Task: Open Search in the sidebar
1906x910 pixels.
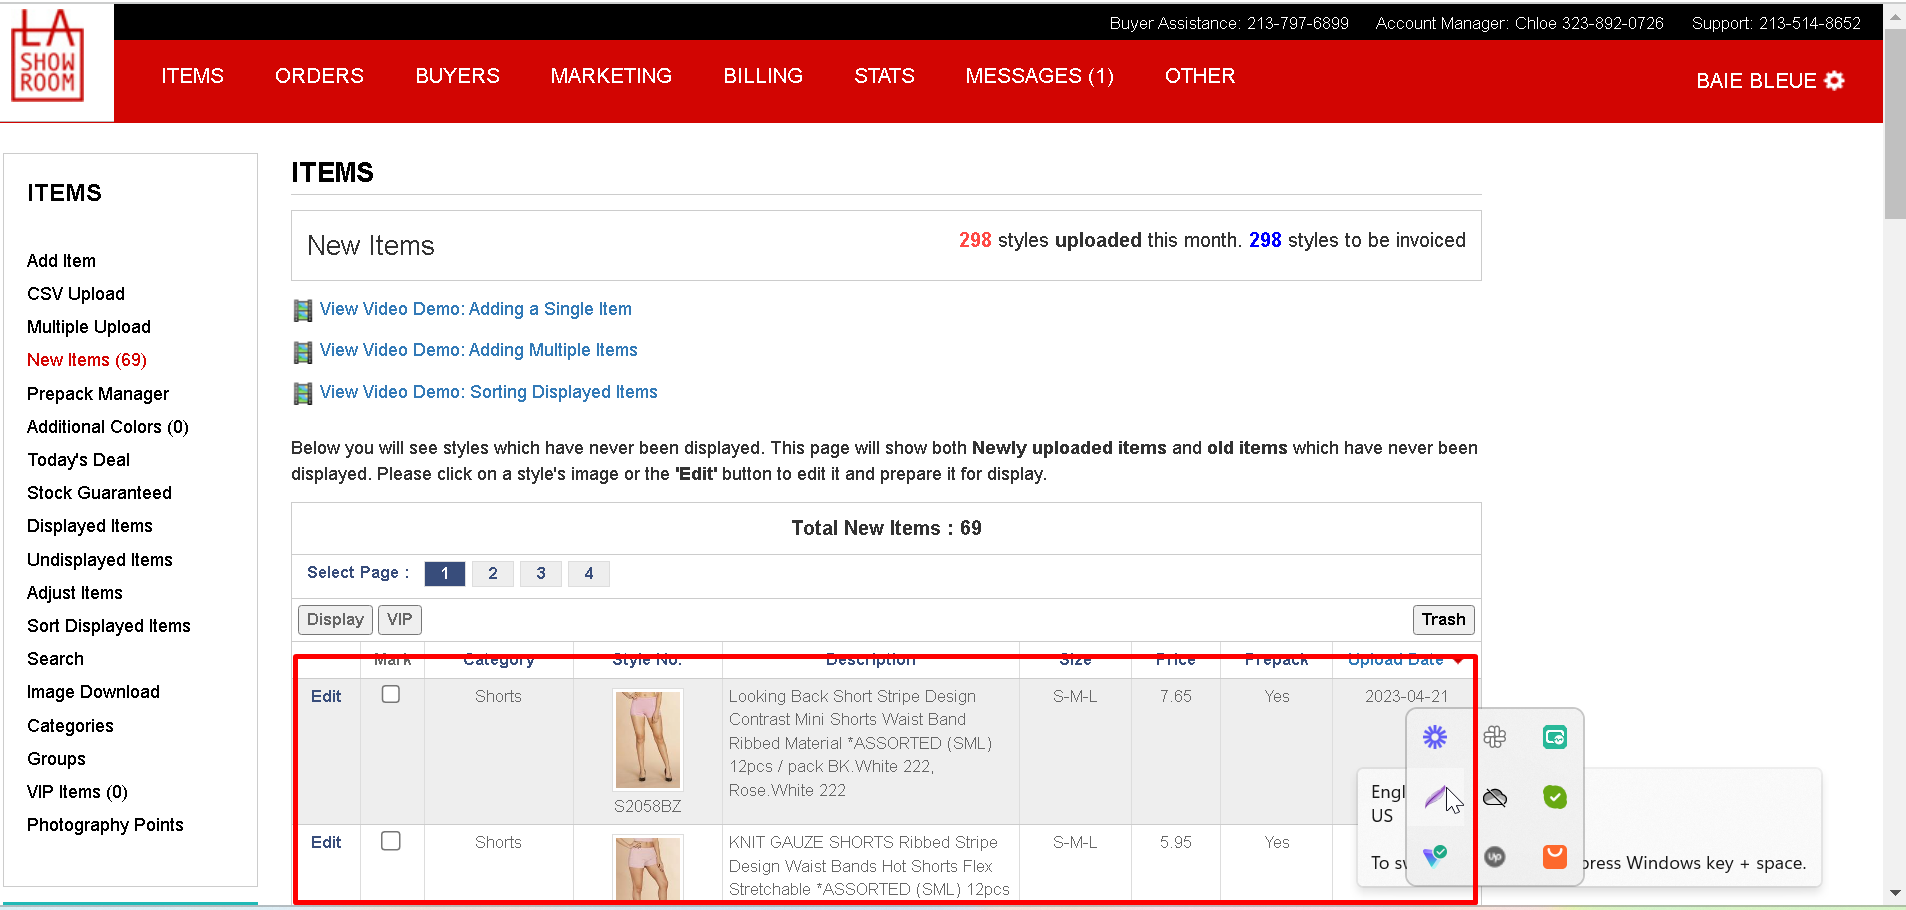Action: (56, 659)
